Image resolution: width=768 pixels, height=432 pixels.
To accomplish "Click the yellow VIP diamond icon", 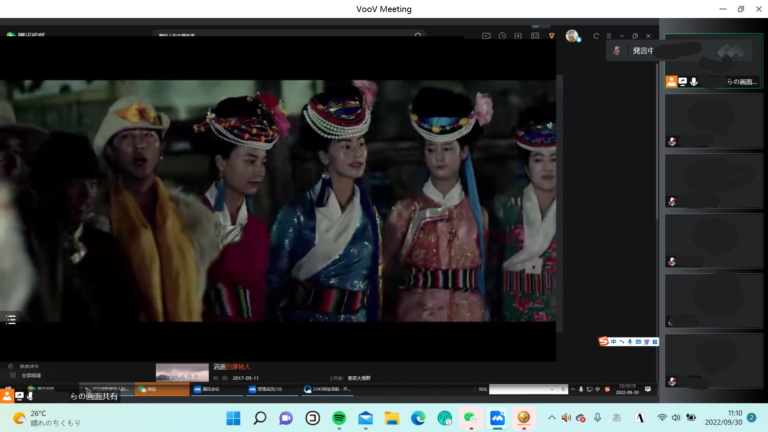I will [552, 36].
